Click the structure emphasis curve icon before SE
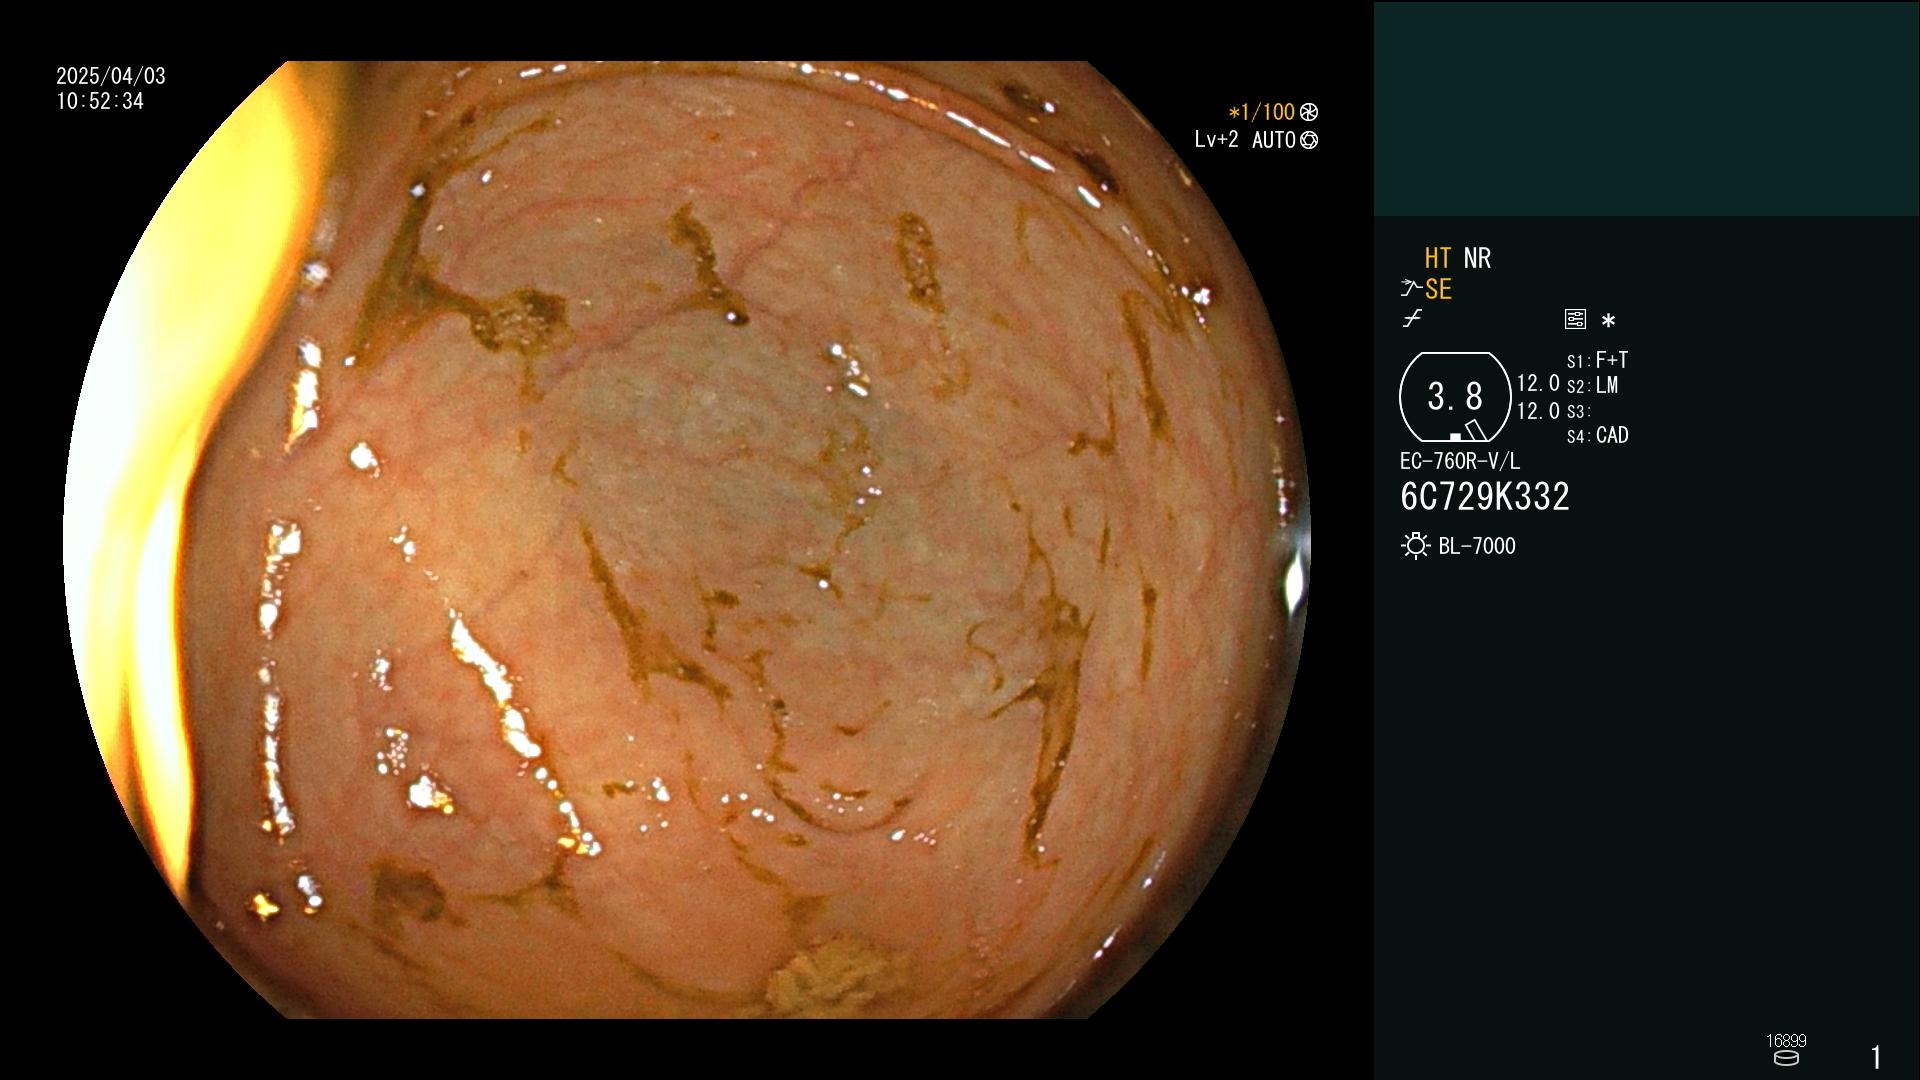This screenshot has height=1080, width=1920. 1411,289
